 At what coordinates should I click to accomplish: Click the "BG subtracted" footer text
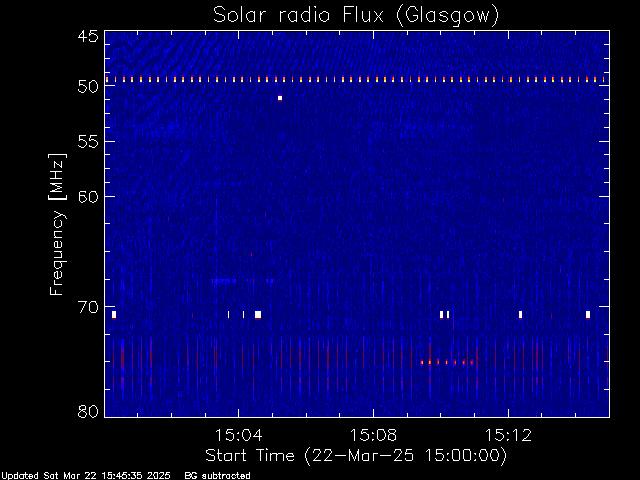pyautogui.click(x=217, y=476)
